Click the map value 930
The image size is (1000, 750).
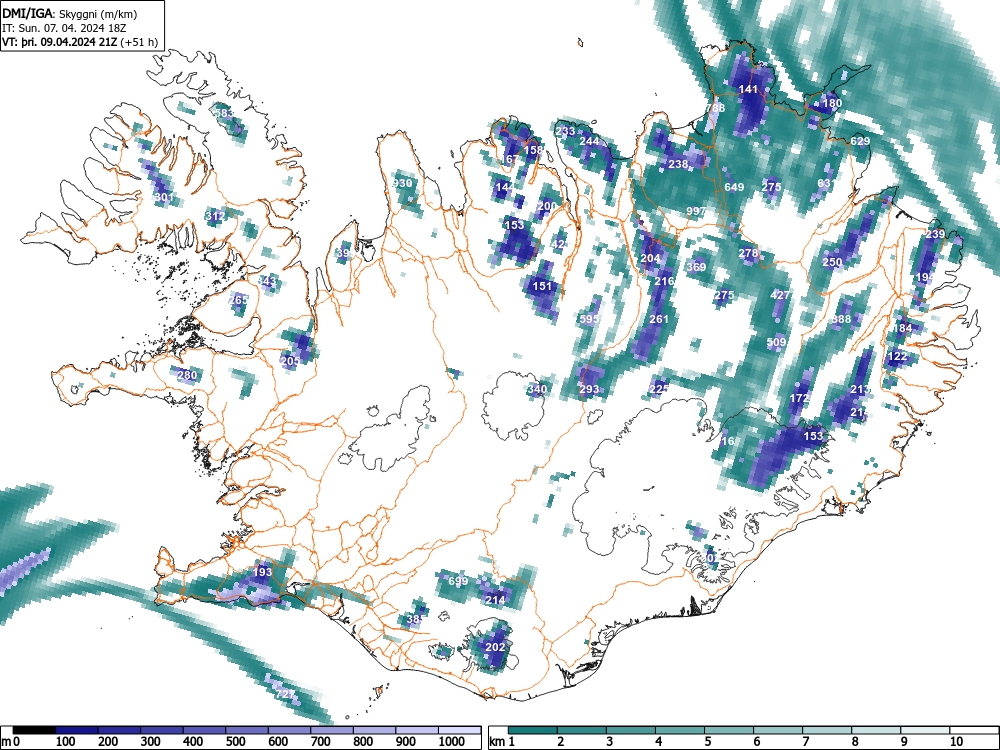pos(402,184)
